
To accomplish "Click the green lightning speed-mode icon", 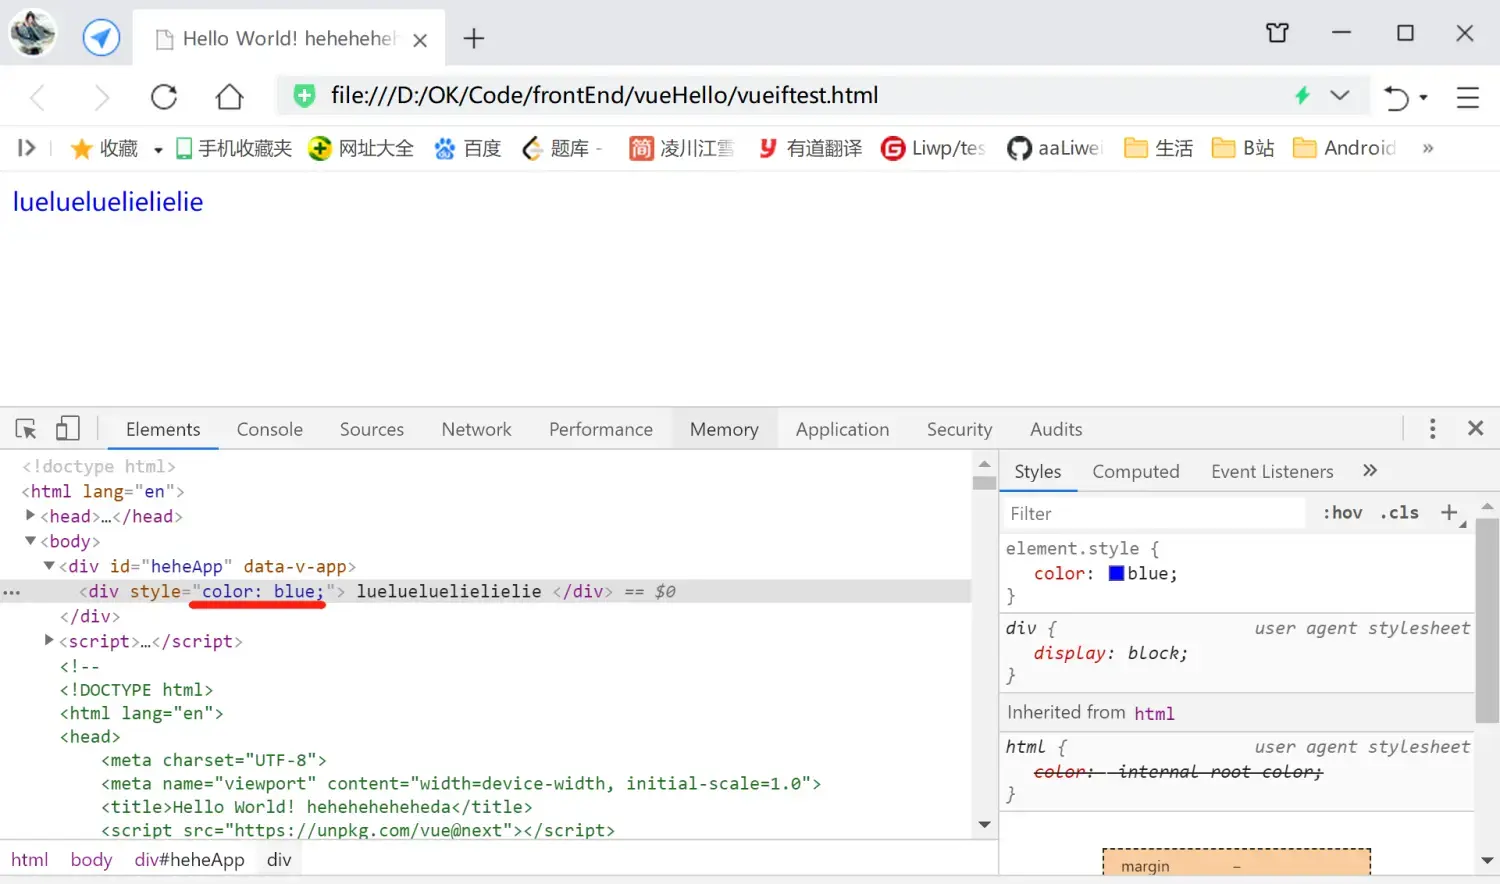I will point(1302,95).
